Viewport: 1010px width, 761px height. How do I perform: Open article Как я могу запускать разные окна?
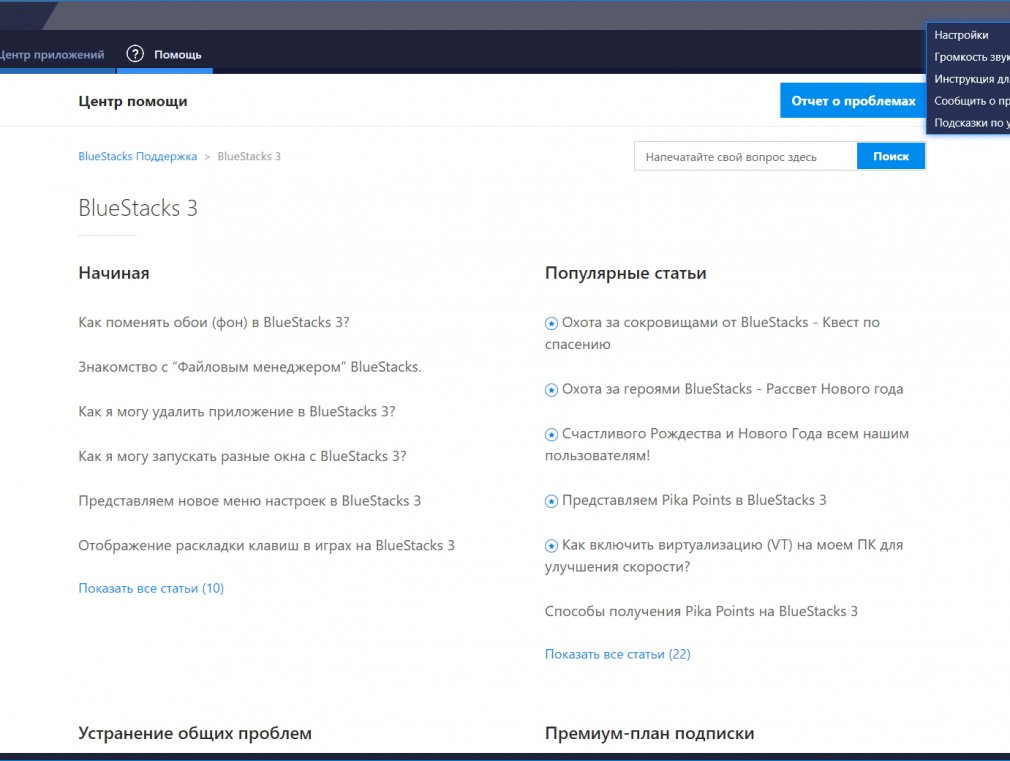click(242, 456)
